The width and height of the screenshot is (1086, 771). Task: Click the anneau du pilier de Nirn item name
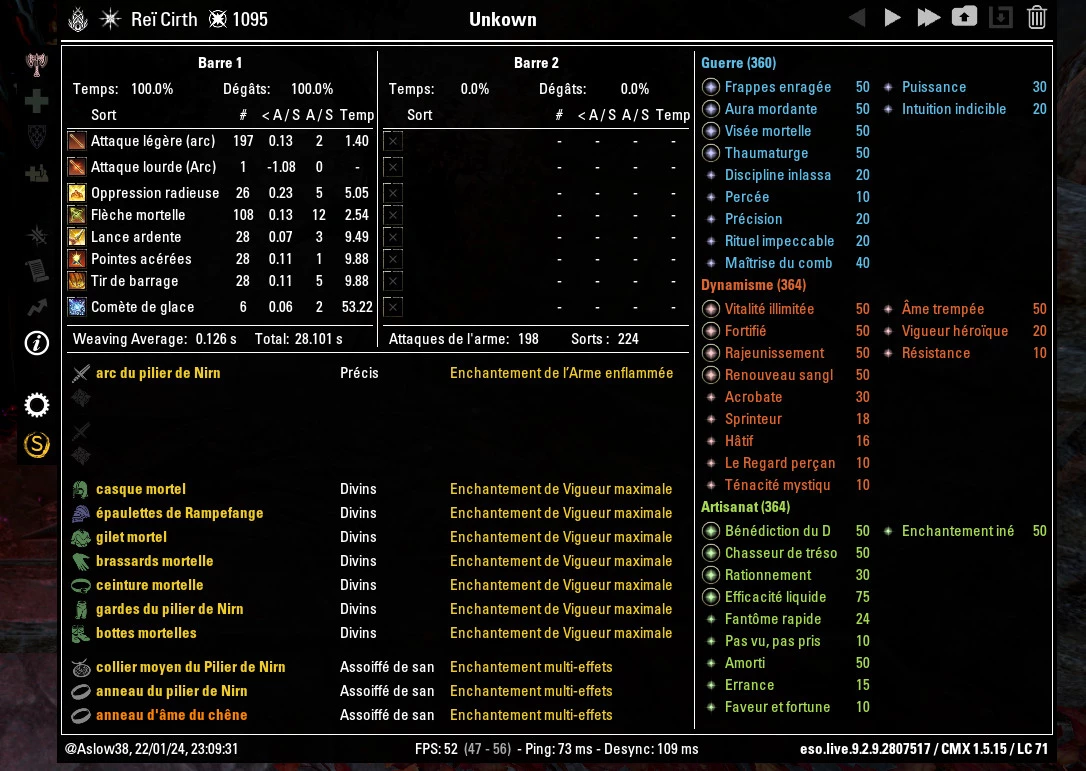(172, 691)
